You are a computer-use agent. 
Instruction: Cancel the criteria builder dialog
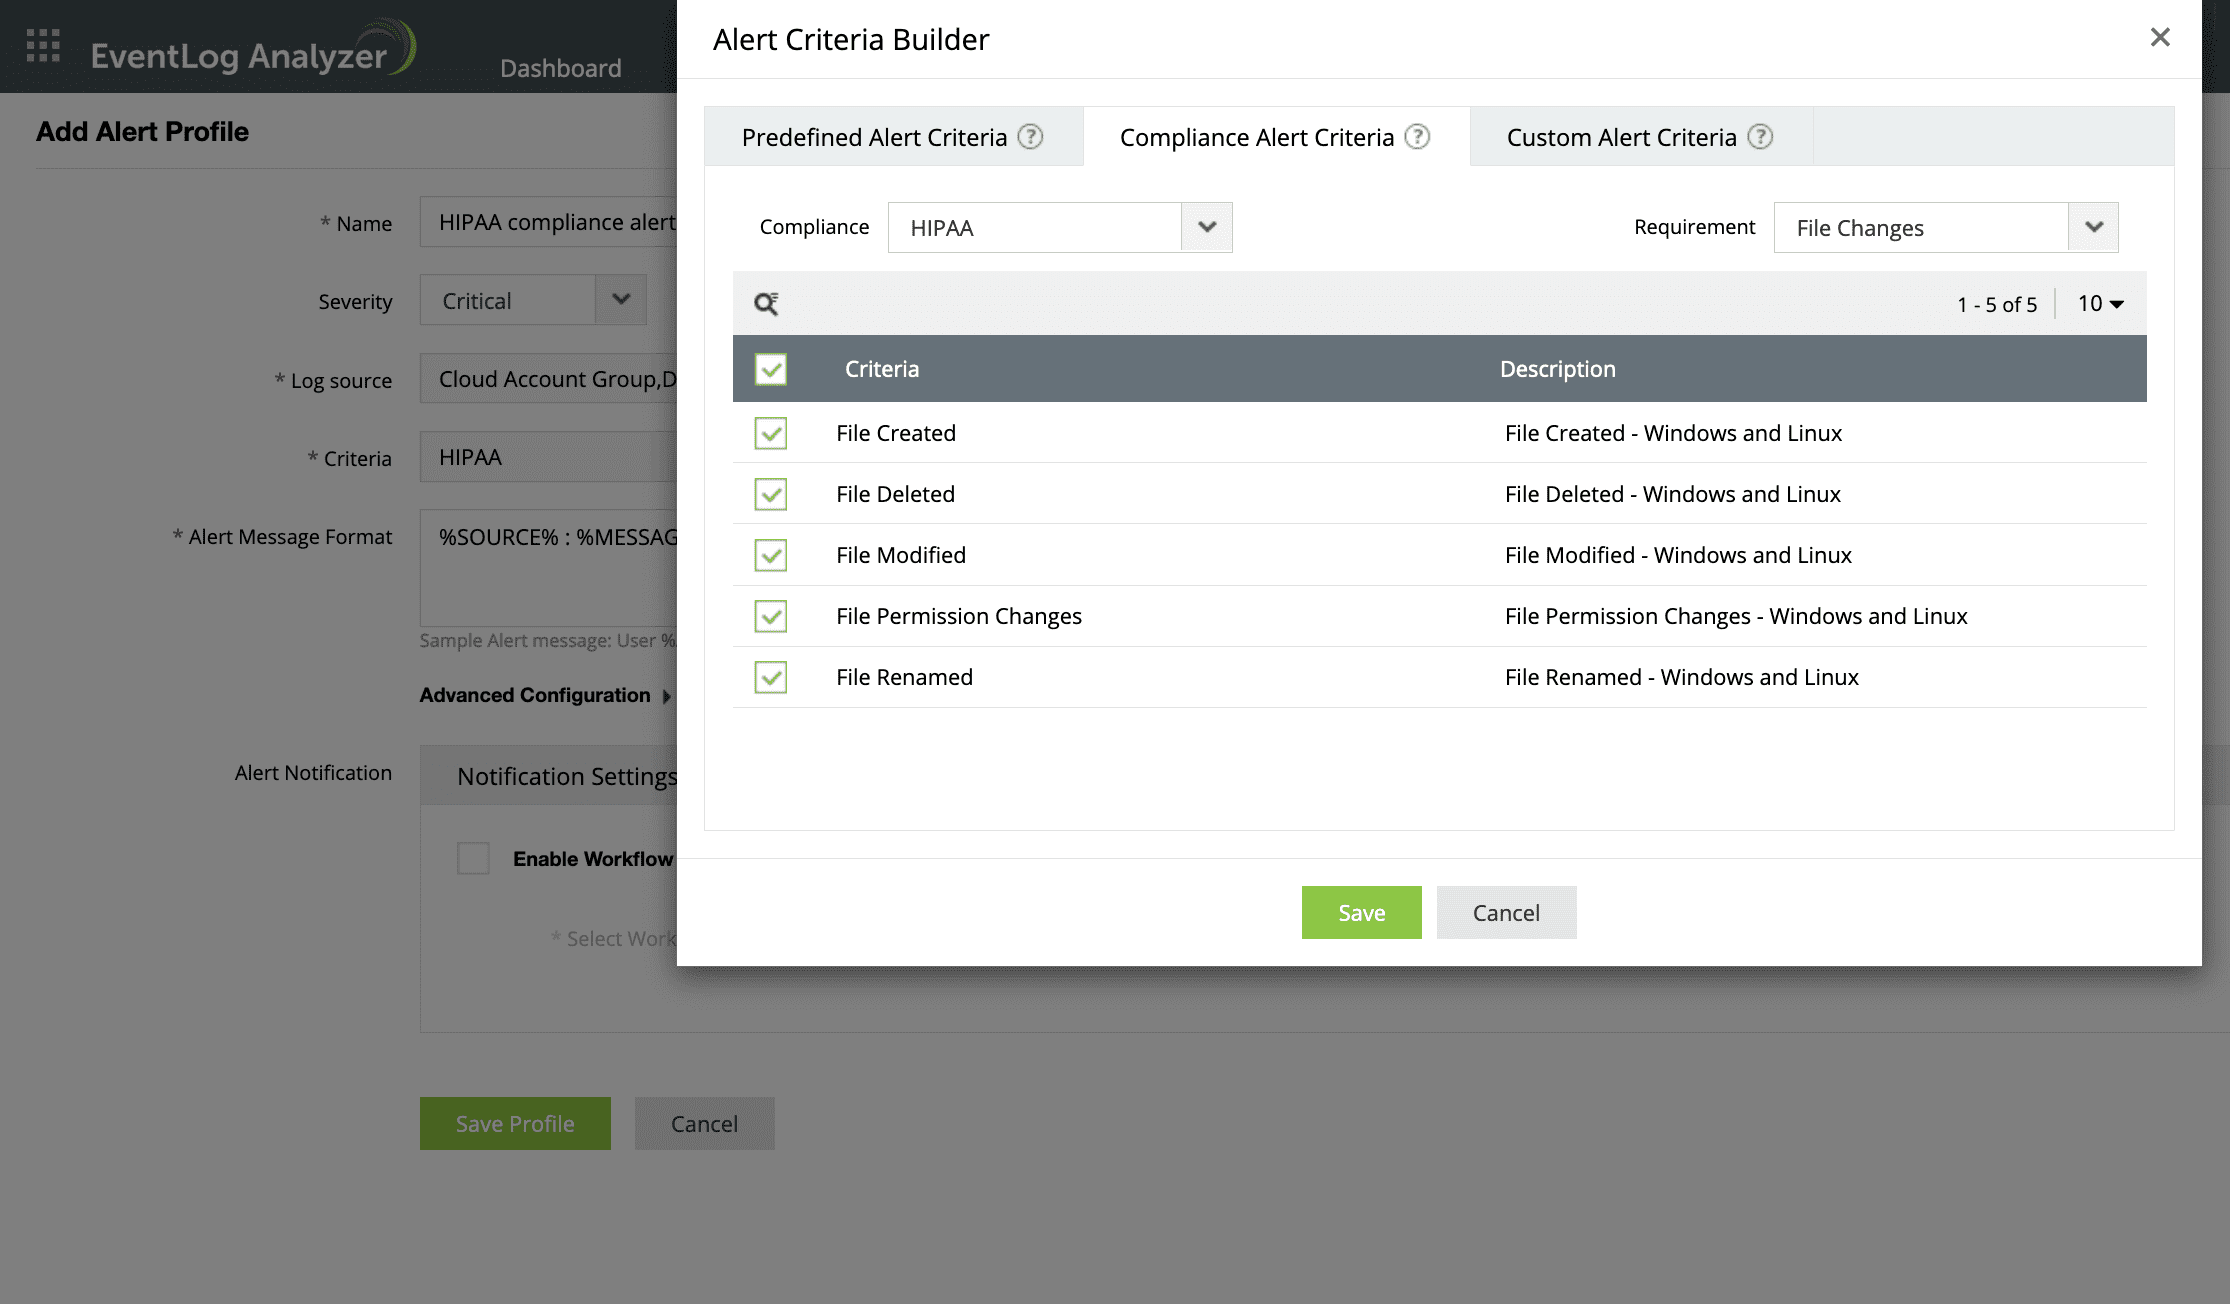[1506, 913]
